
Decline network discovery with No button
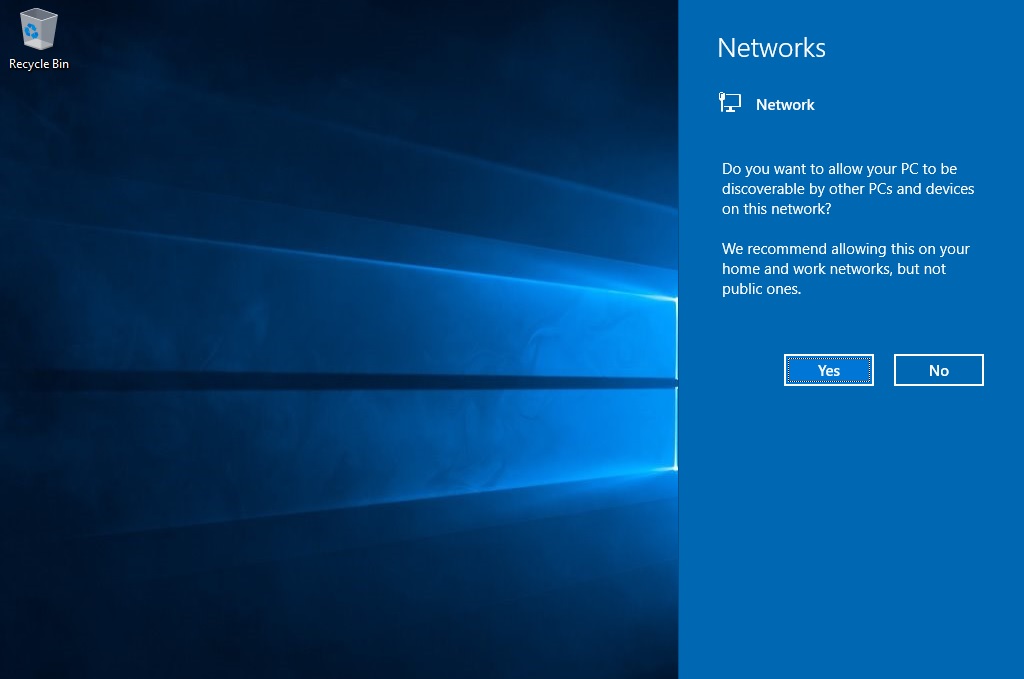[x=938, y=370]
